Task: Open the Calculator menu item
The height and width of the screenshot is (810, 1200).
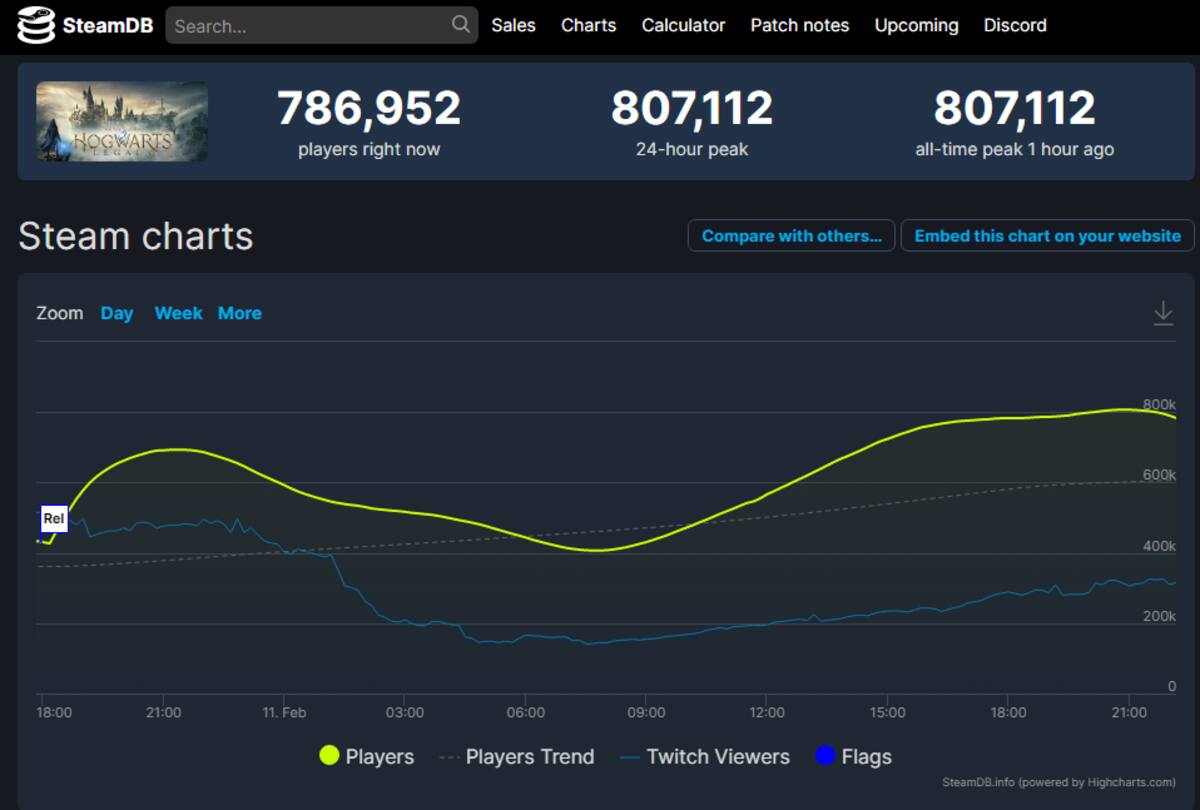Action: 683,25
